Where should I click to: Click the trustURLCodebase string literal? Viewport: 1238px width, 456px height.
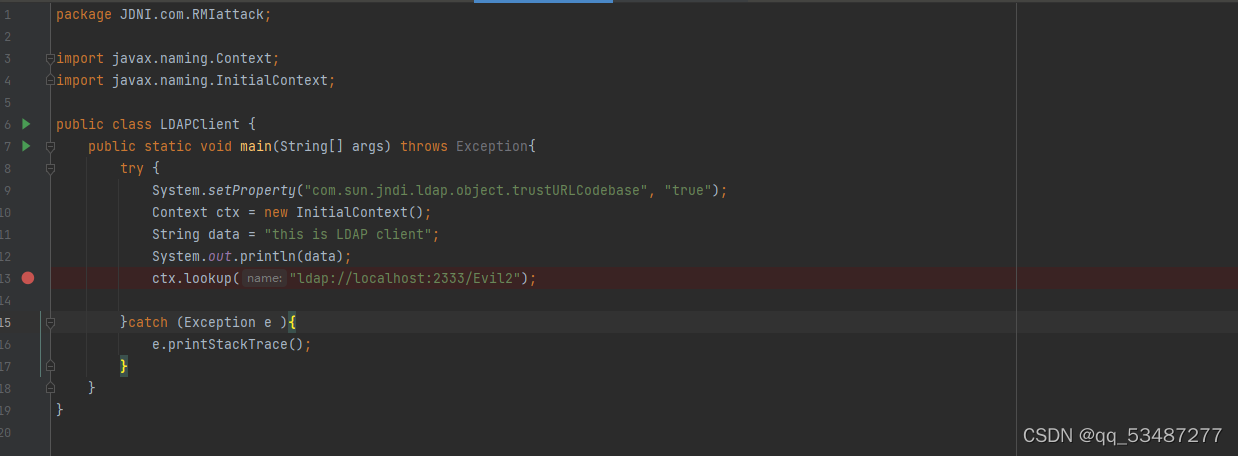pyautogui.click(x=476, y=190)
